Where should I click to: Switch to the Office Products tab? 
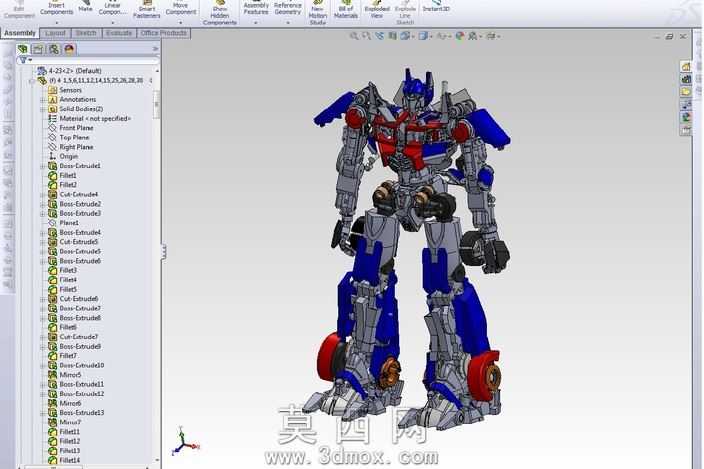[x=163, y=33]
